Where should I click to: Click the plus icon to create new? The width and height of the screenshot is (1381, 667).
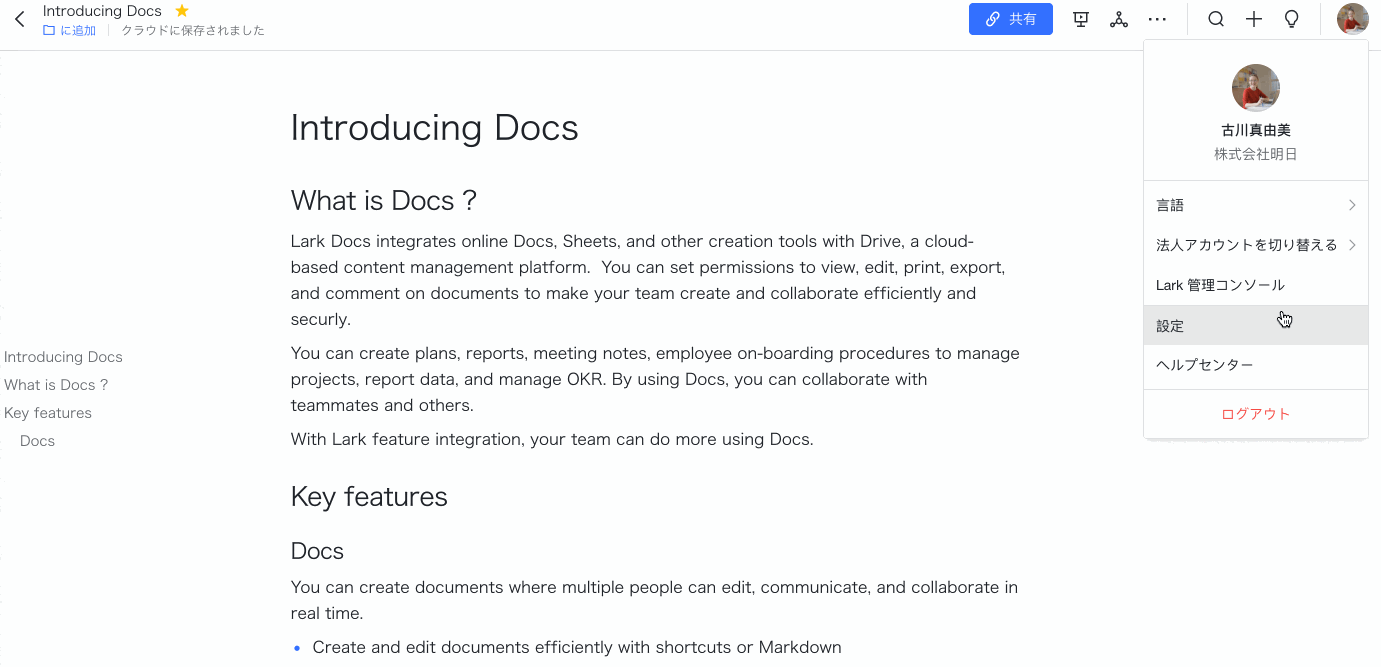1254,19
